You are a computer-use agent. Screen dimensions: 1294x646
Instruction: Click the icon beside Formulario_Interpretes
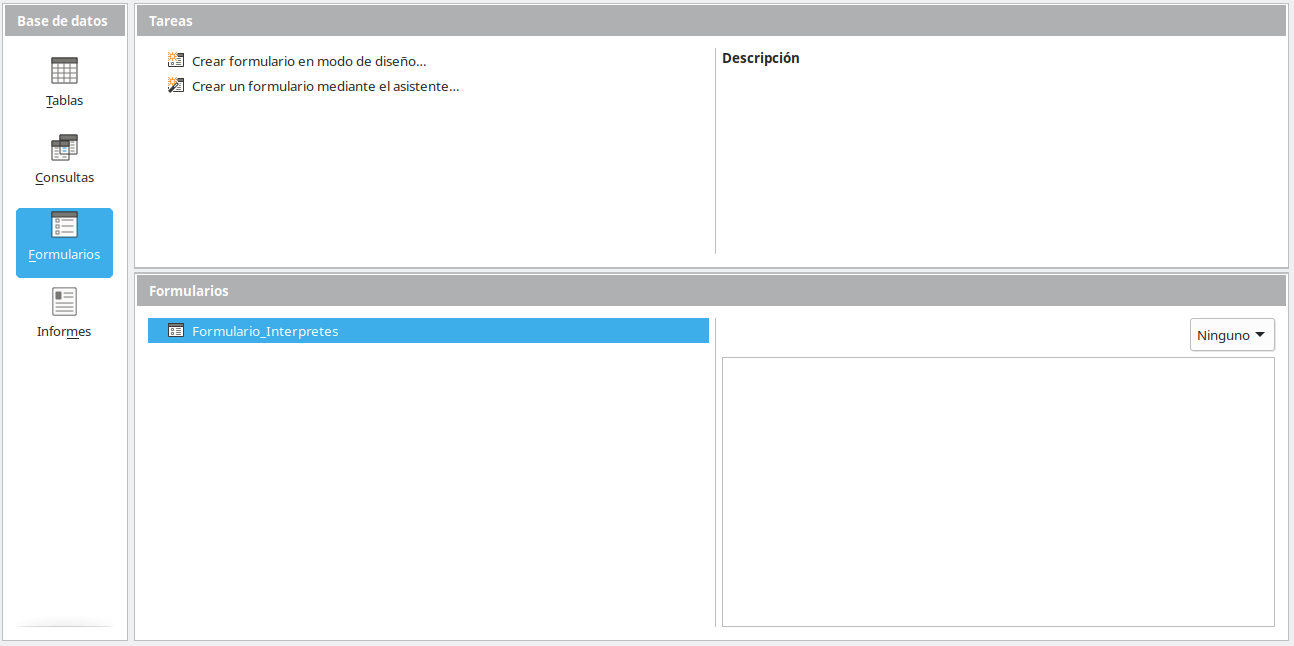click(x=176, y=331)
